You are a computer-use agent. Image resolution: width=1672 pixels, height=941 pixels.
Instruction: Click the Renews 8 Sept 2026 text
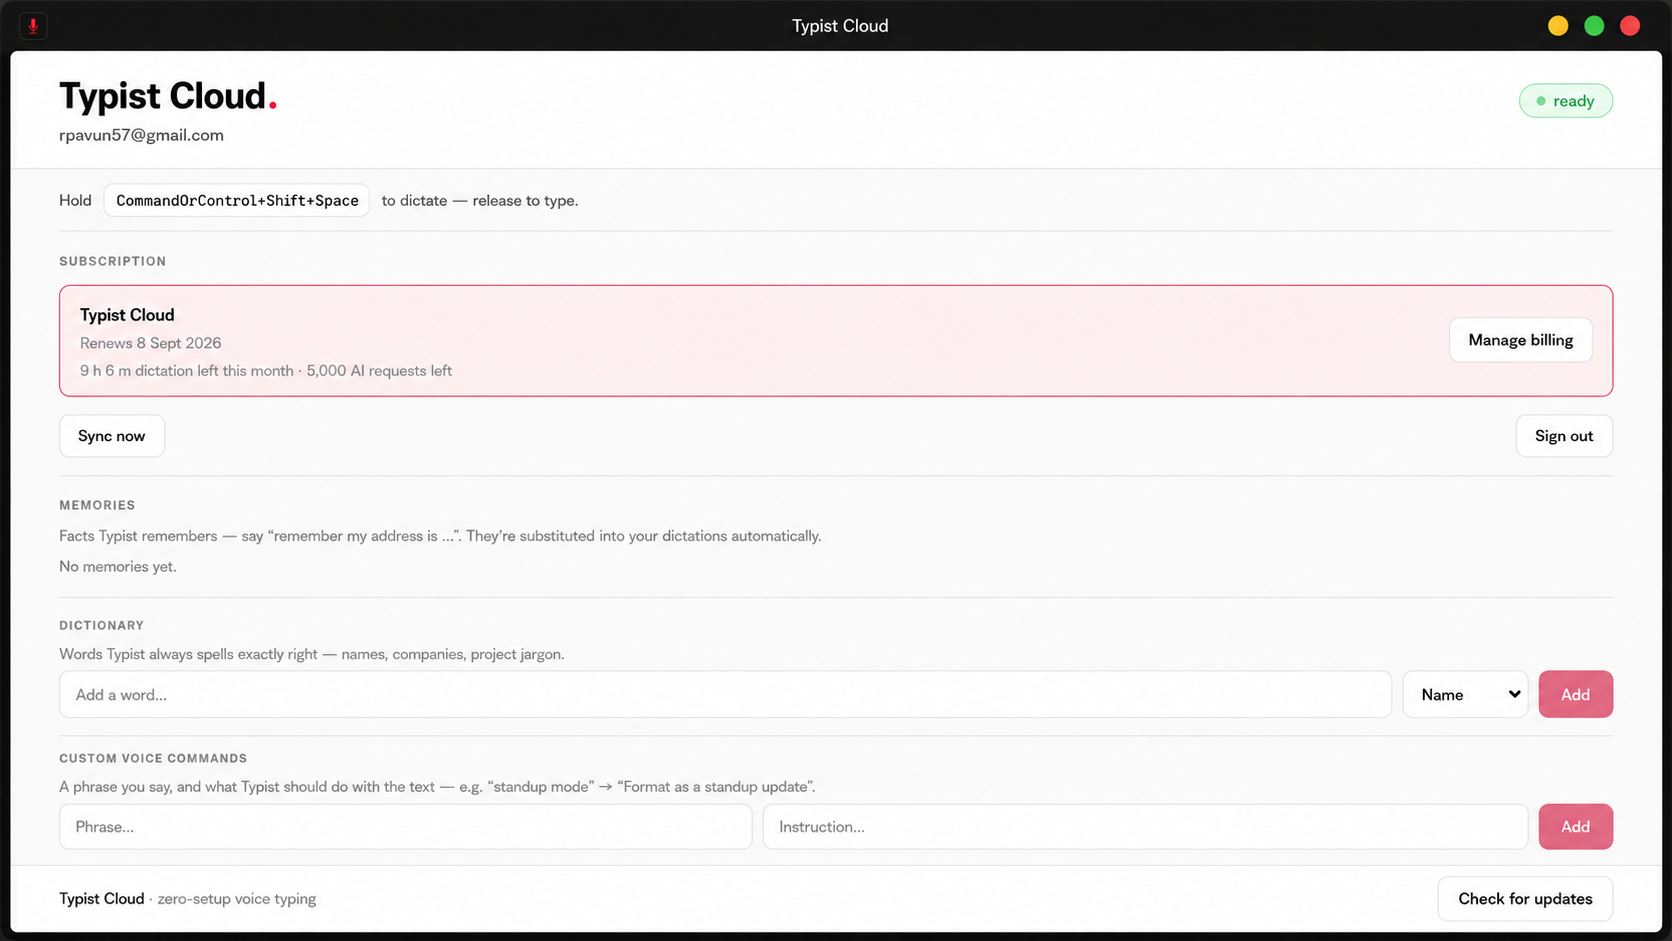pyautogui.click(x=151, y=343)
